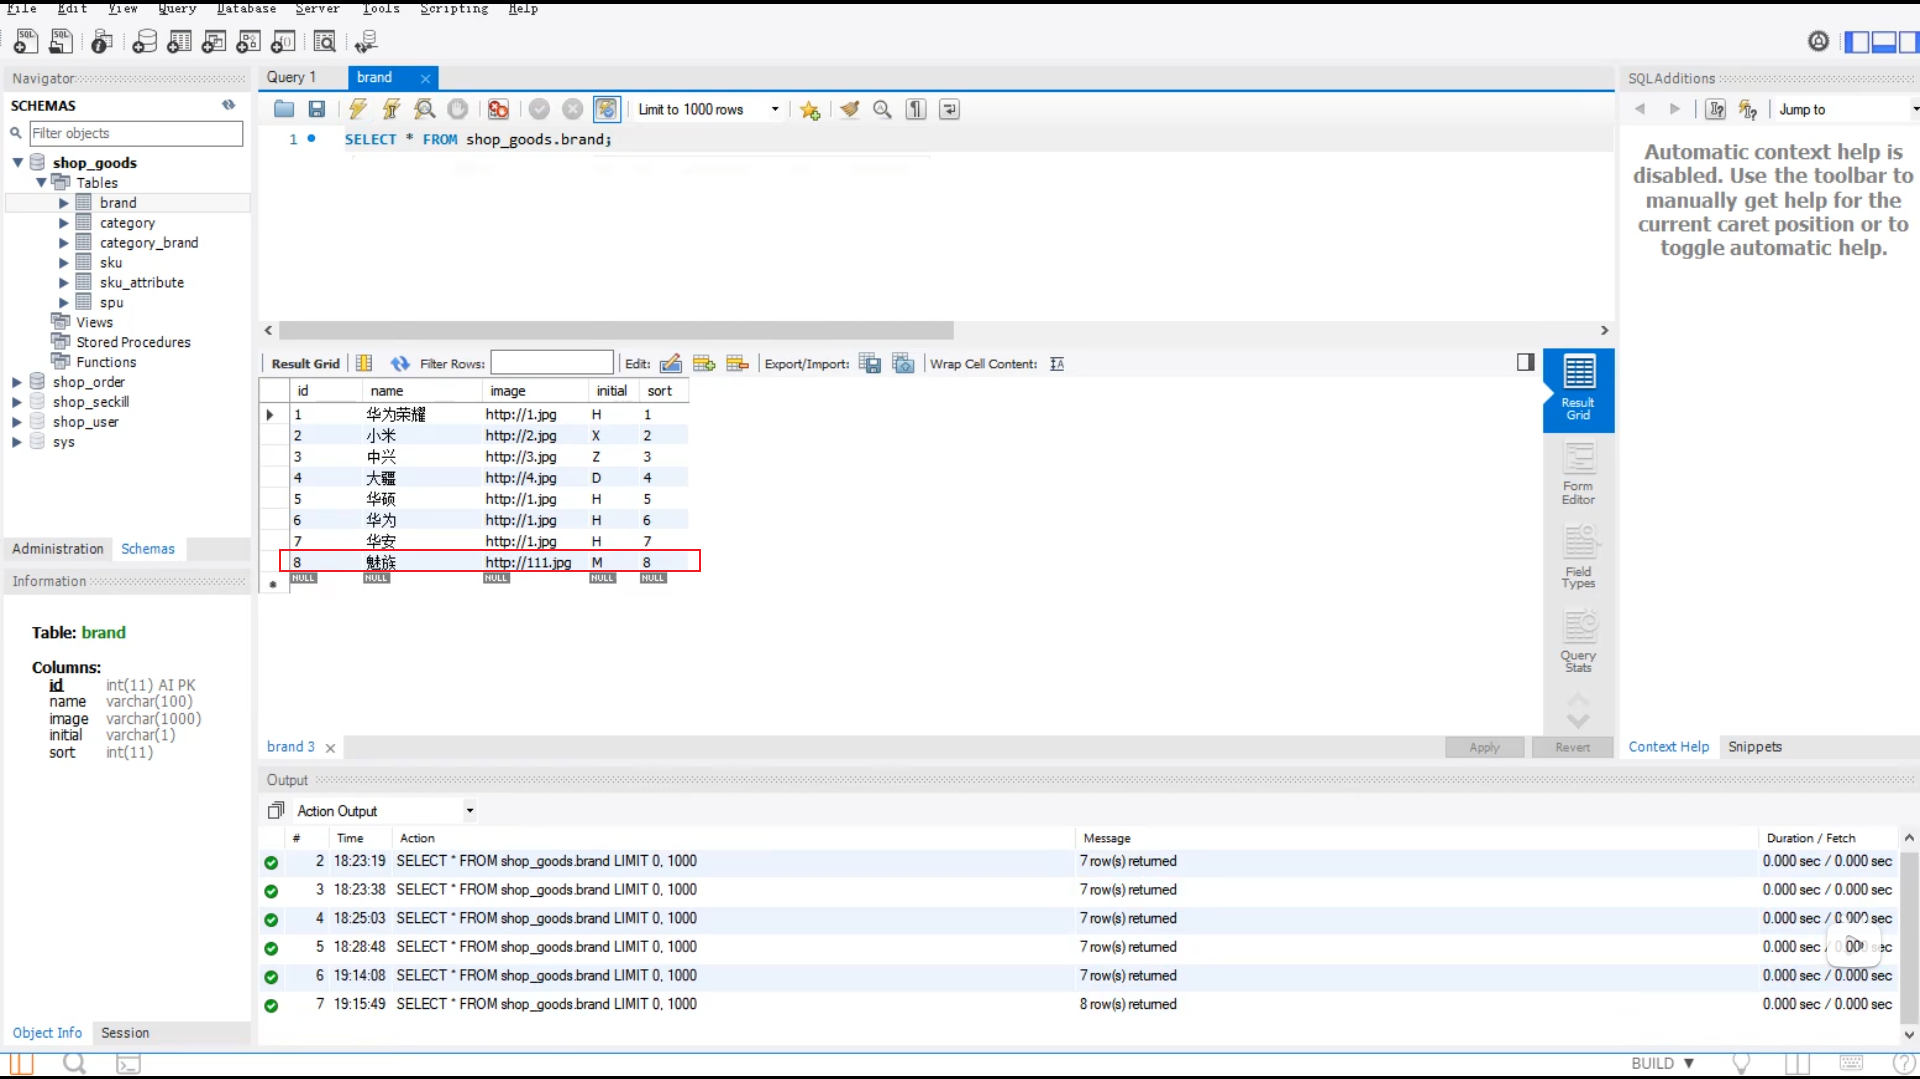Viewport: 1920px width, 1079px height.
Task: Run explain plan on current statement
Action: [x=425, y=109]
